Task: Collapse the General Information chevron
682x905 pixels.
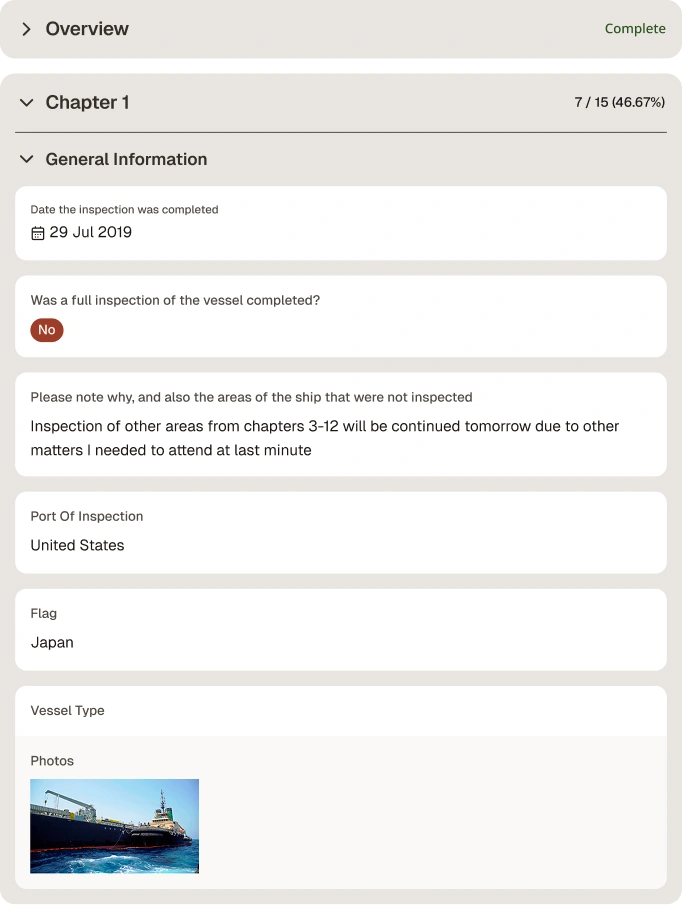Action: click(x=26, y=159)
